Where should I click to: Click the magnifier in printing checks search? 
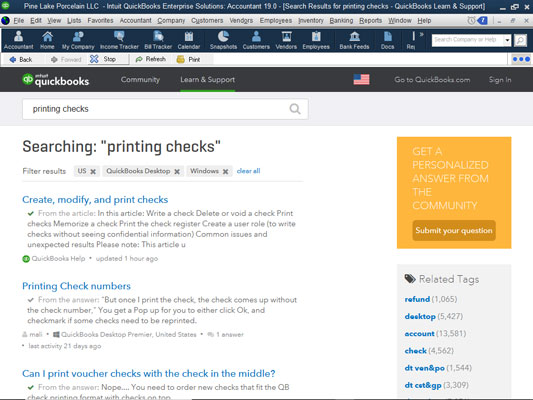[x=295, y=109]
